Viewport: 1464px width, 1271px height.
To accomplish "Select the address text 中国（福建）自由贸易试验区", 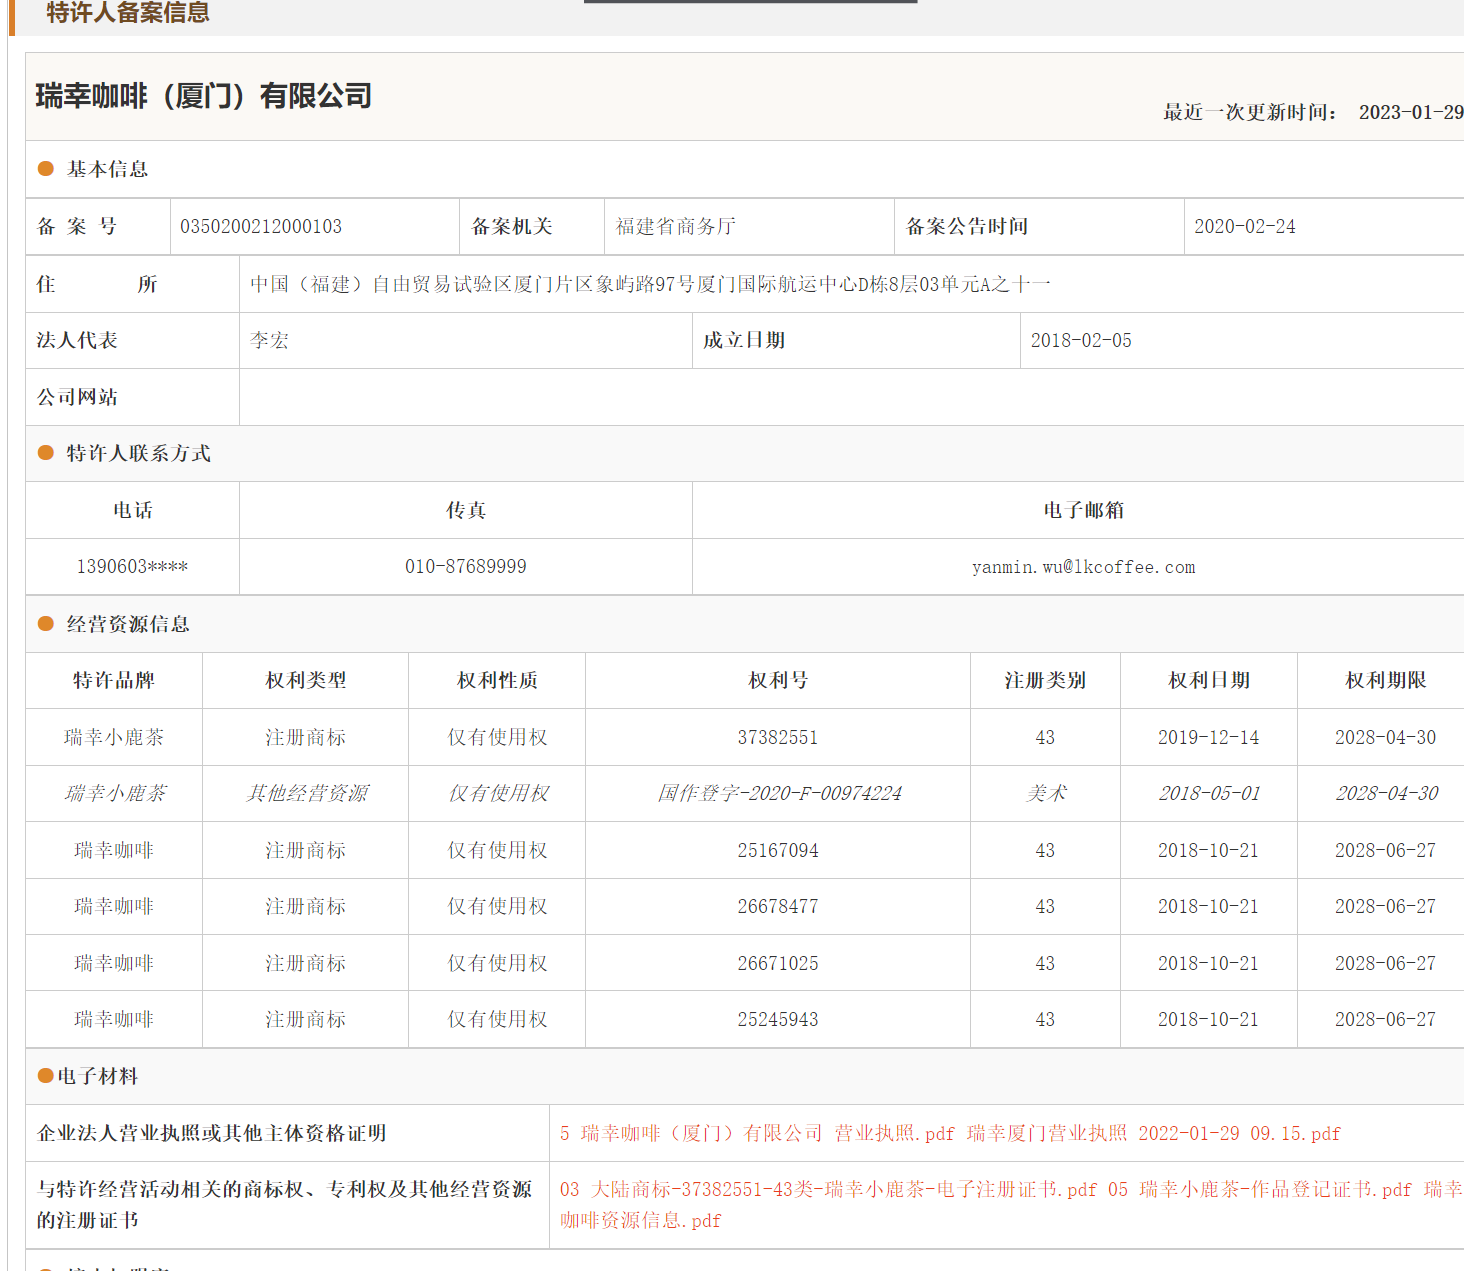I will coord(381,284).
